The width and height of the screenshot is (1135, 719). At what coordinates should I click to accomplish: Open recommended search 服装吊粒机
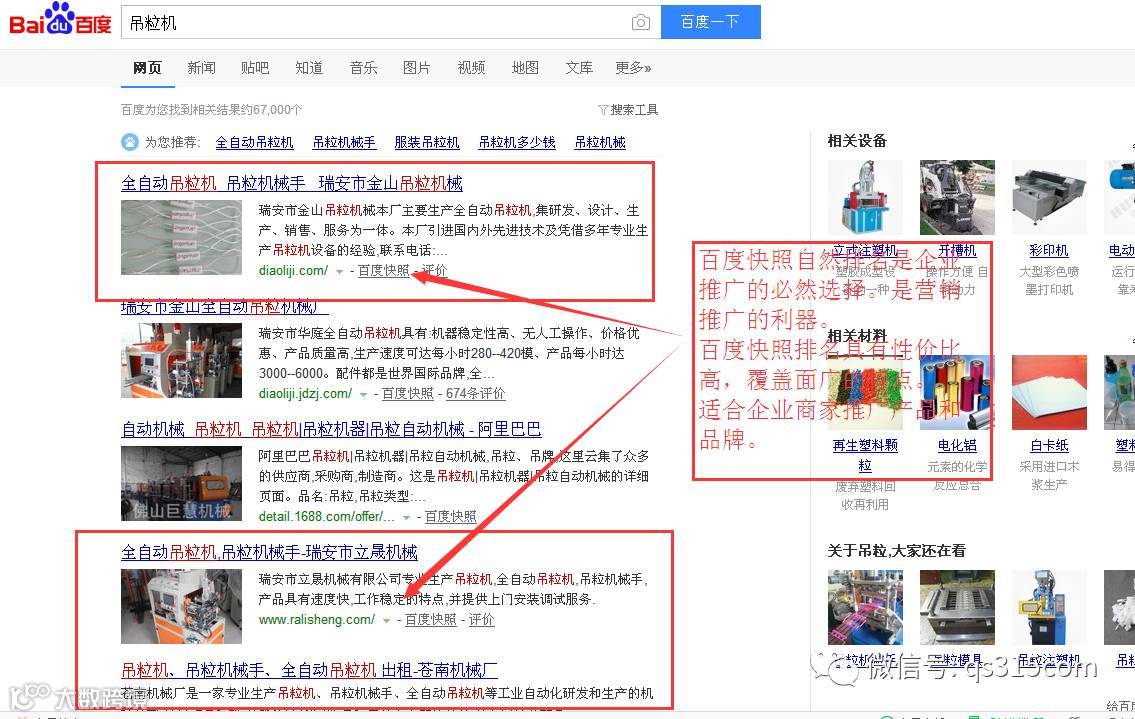tap(427, 143)
